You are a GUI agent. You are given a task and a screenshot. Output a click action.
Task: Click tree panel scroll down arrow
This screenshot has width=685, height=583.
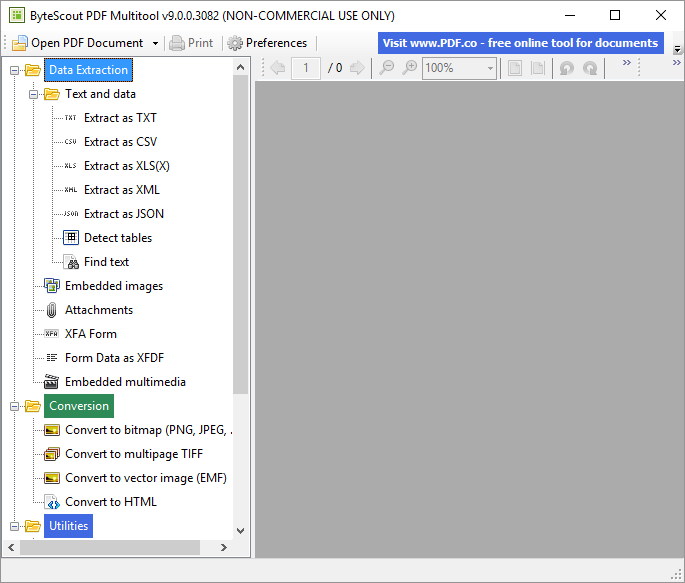point(240,531)
